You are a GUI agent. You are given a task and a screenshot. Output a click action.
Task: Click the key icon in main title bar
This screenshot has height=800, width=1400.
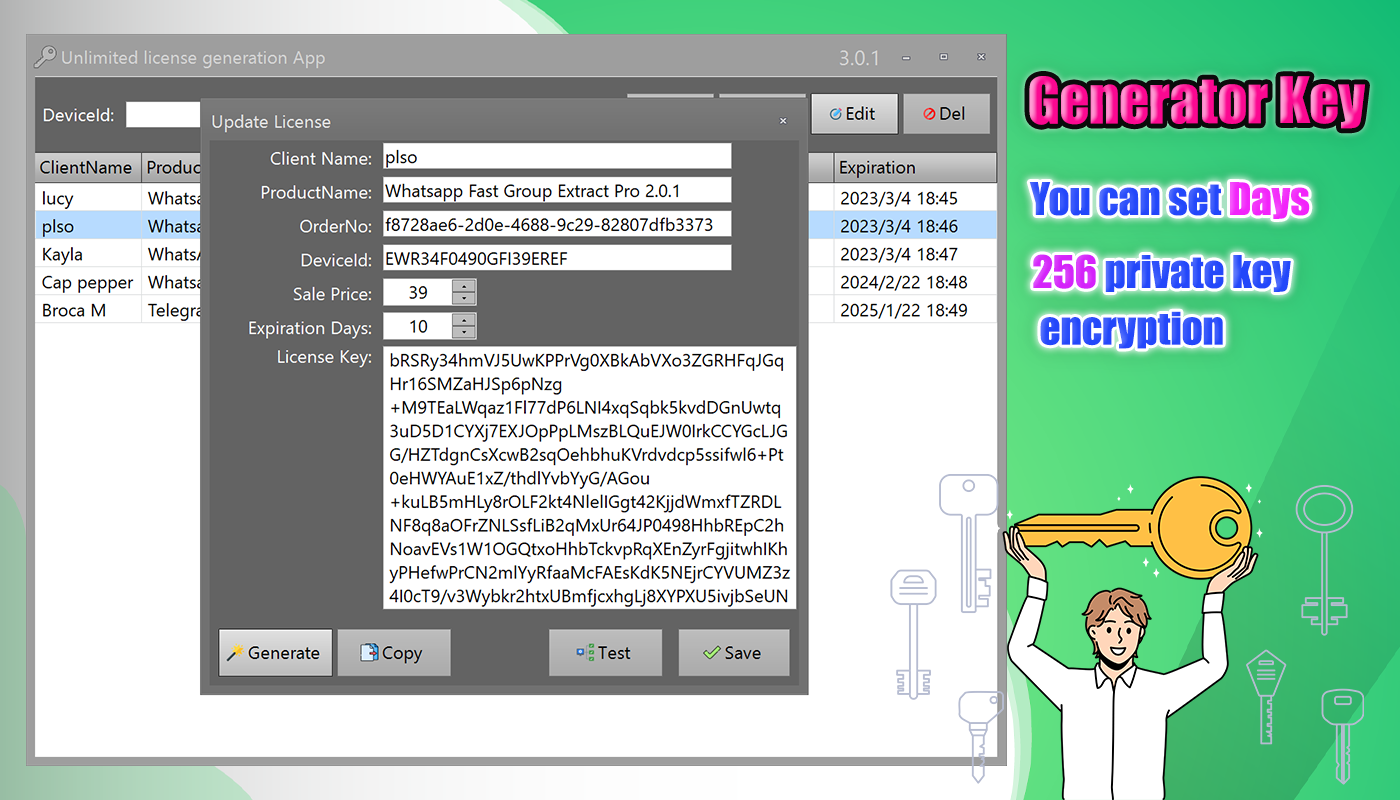(x=45, y=57)
